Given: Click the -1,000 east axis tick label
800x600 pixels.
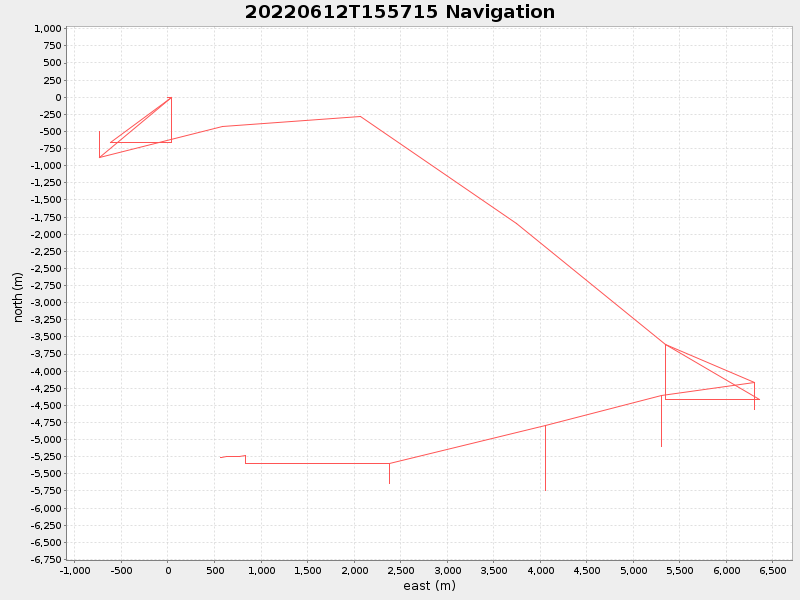Looking at the screenshot, I should (x=74, y=570).
